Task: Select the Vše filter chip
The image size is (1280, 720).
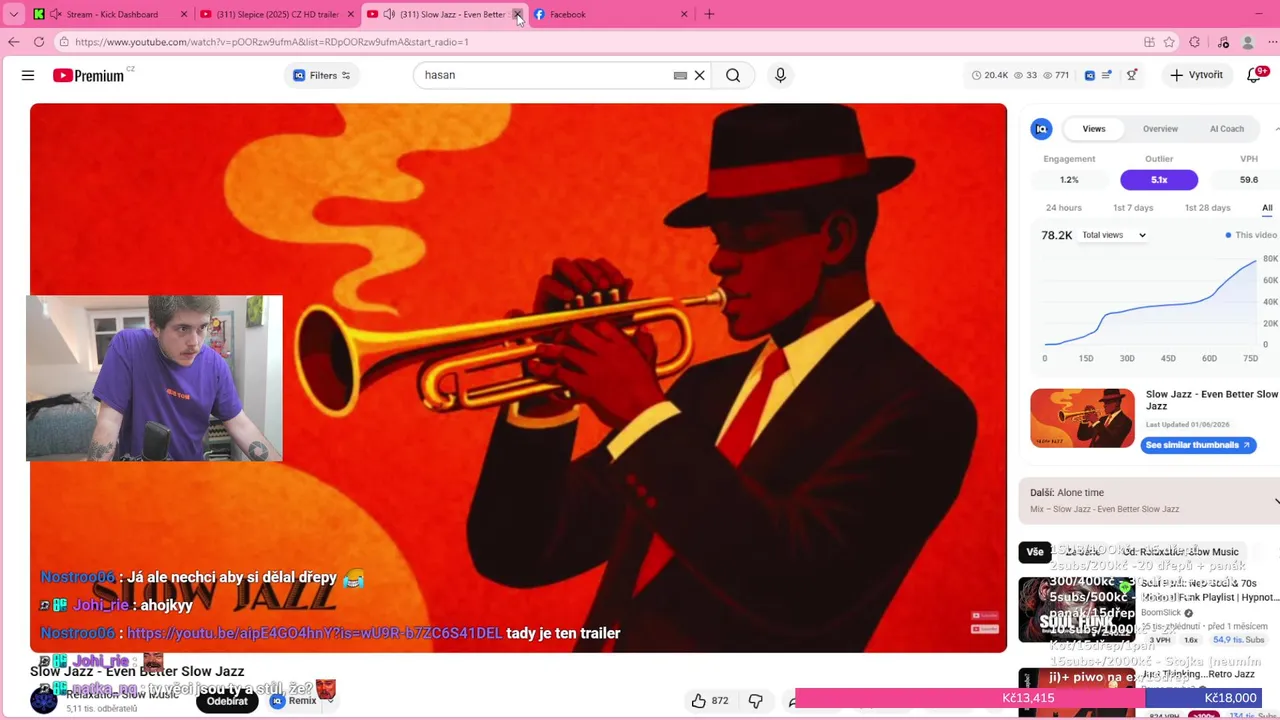Action: (x=1034, y=552)
